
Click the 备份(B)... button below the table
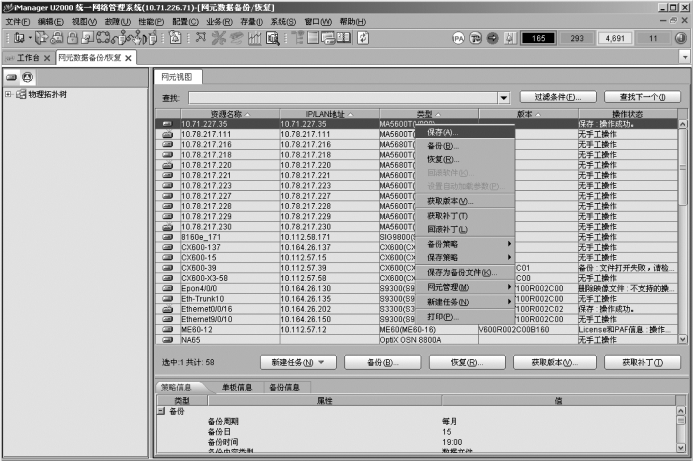point(383,362)
